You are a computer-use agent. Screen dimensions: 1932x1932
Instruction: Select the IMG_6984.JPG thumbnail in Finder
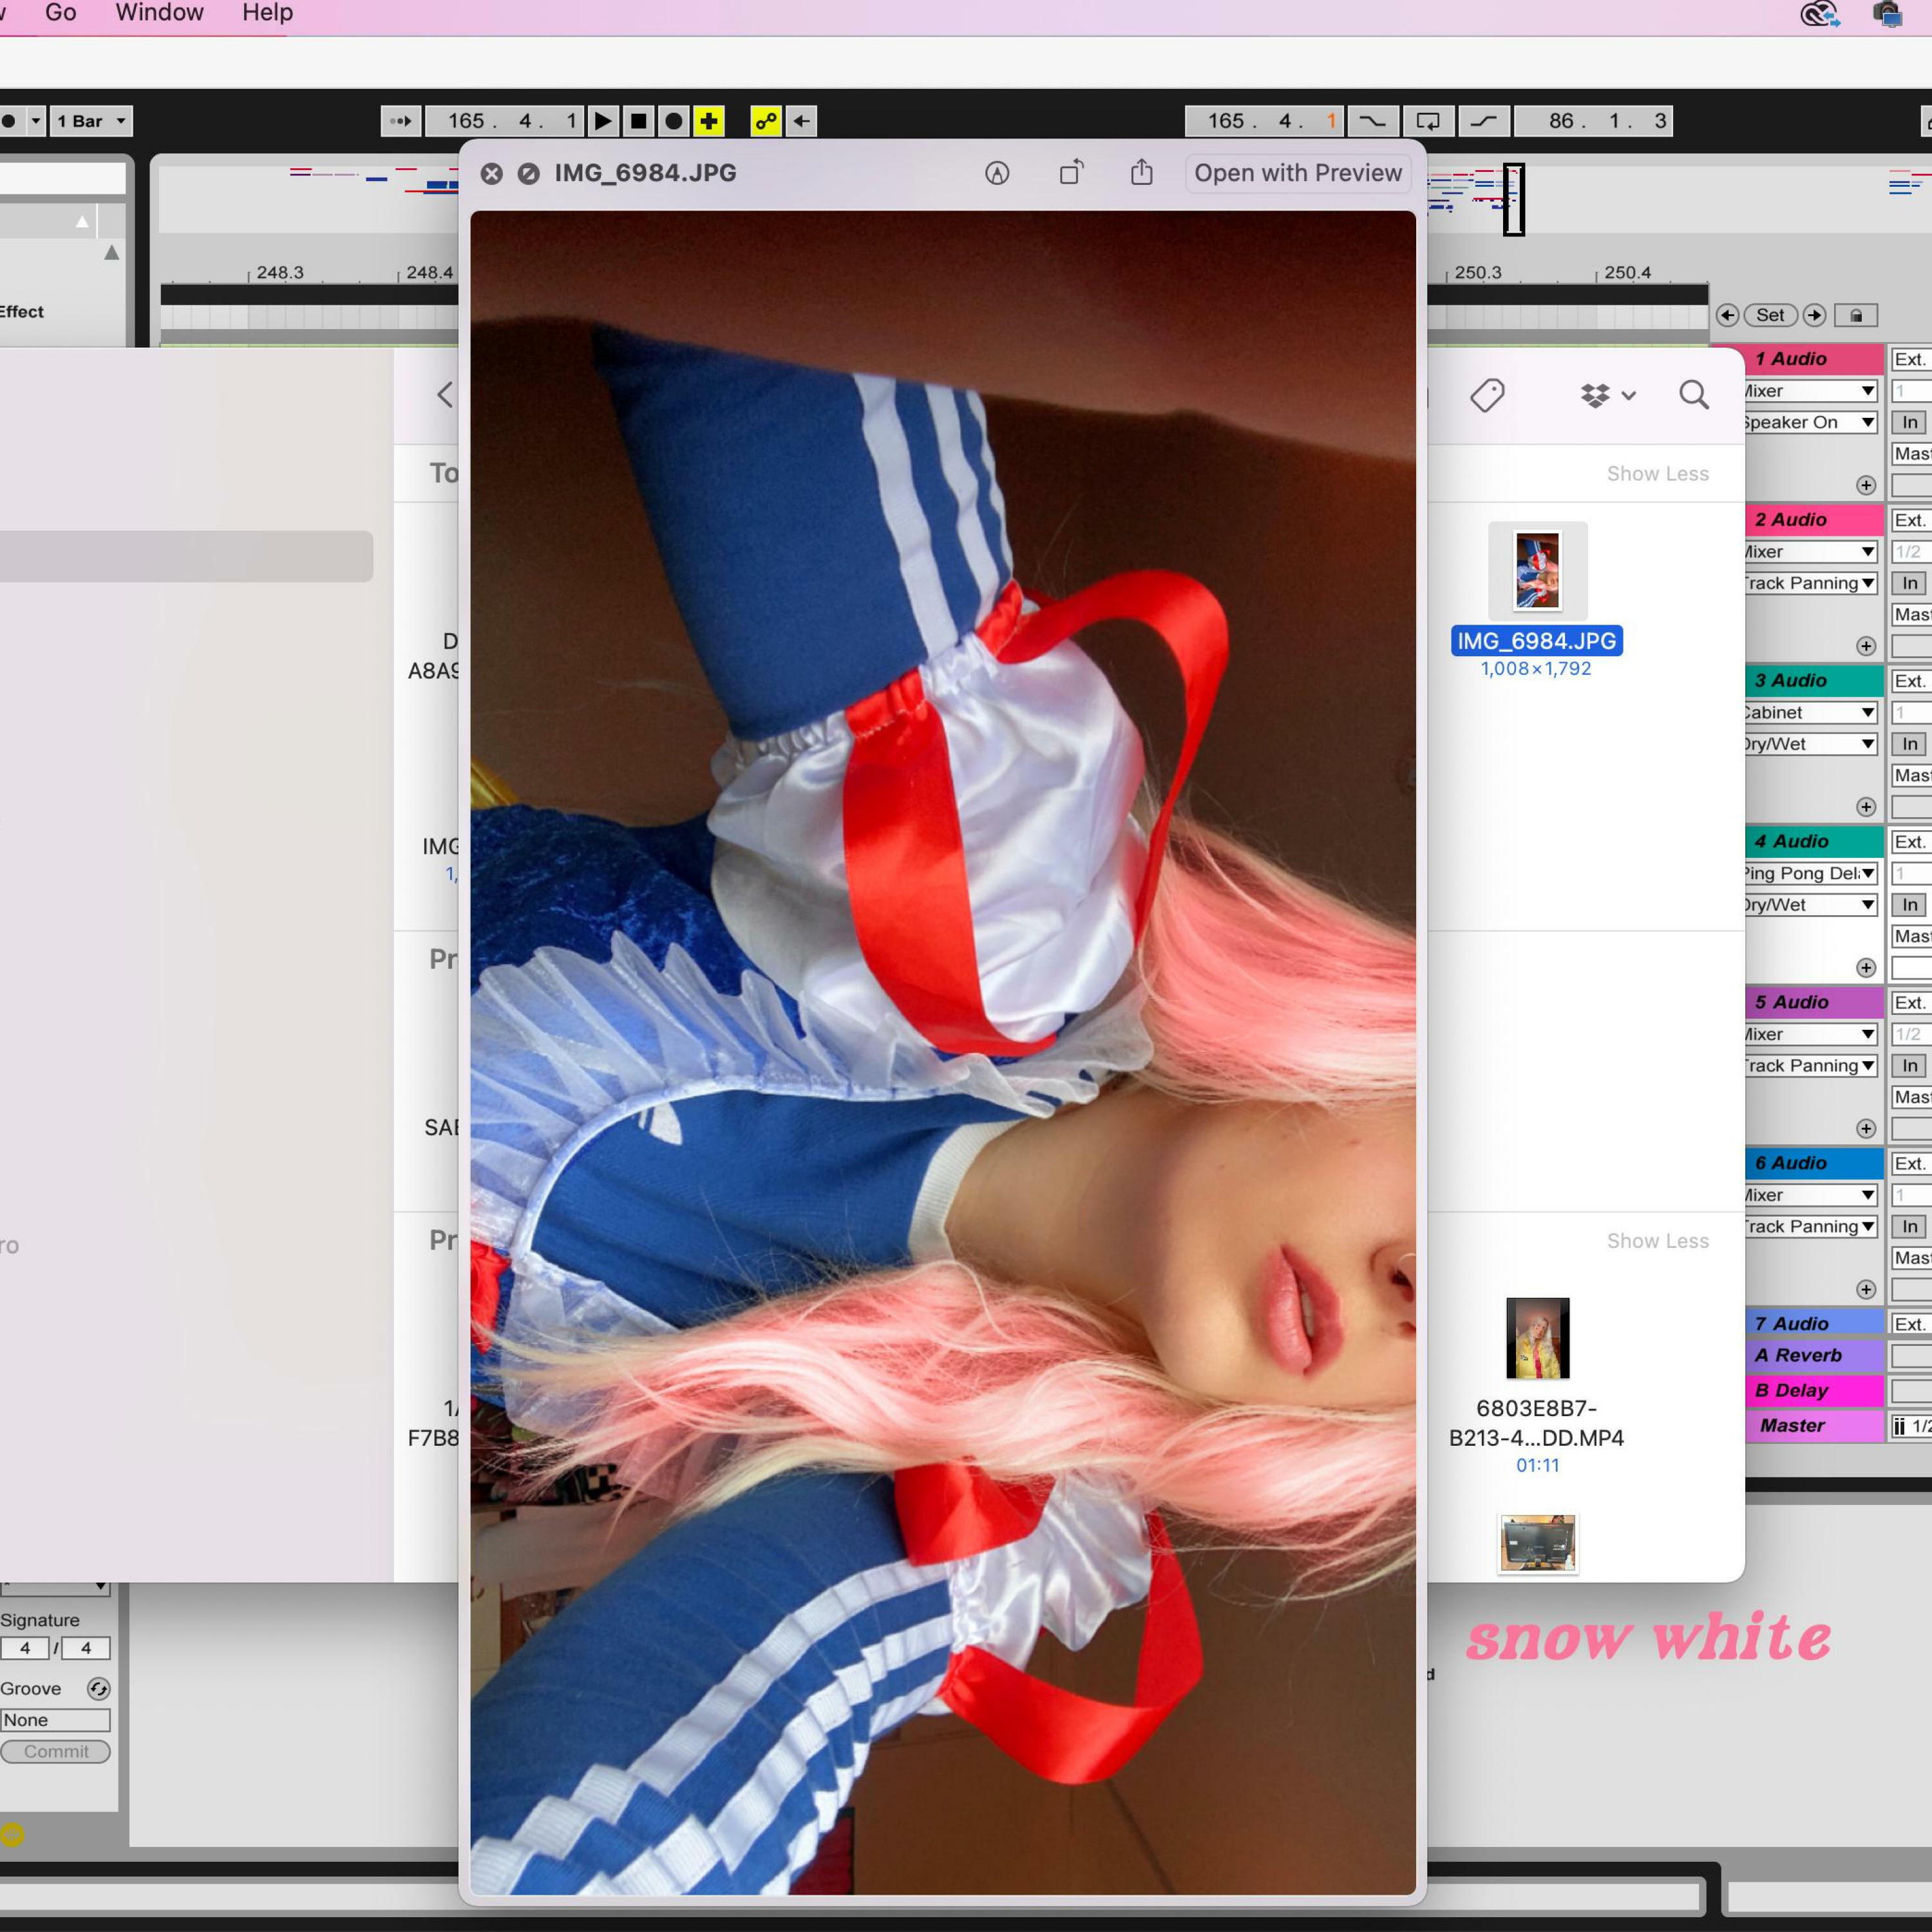pyautogui.click(x=1538, y=571)
